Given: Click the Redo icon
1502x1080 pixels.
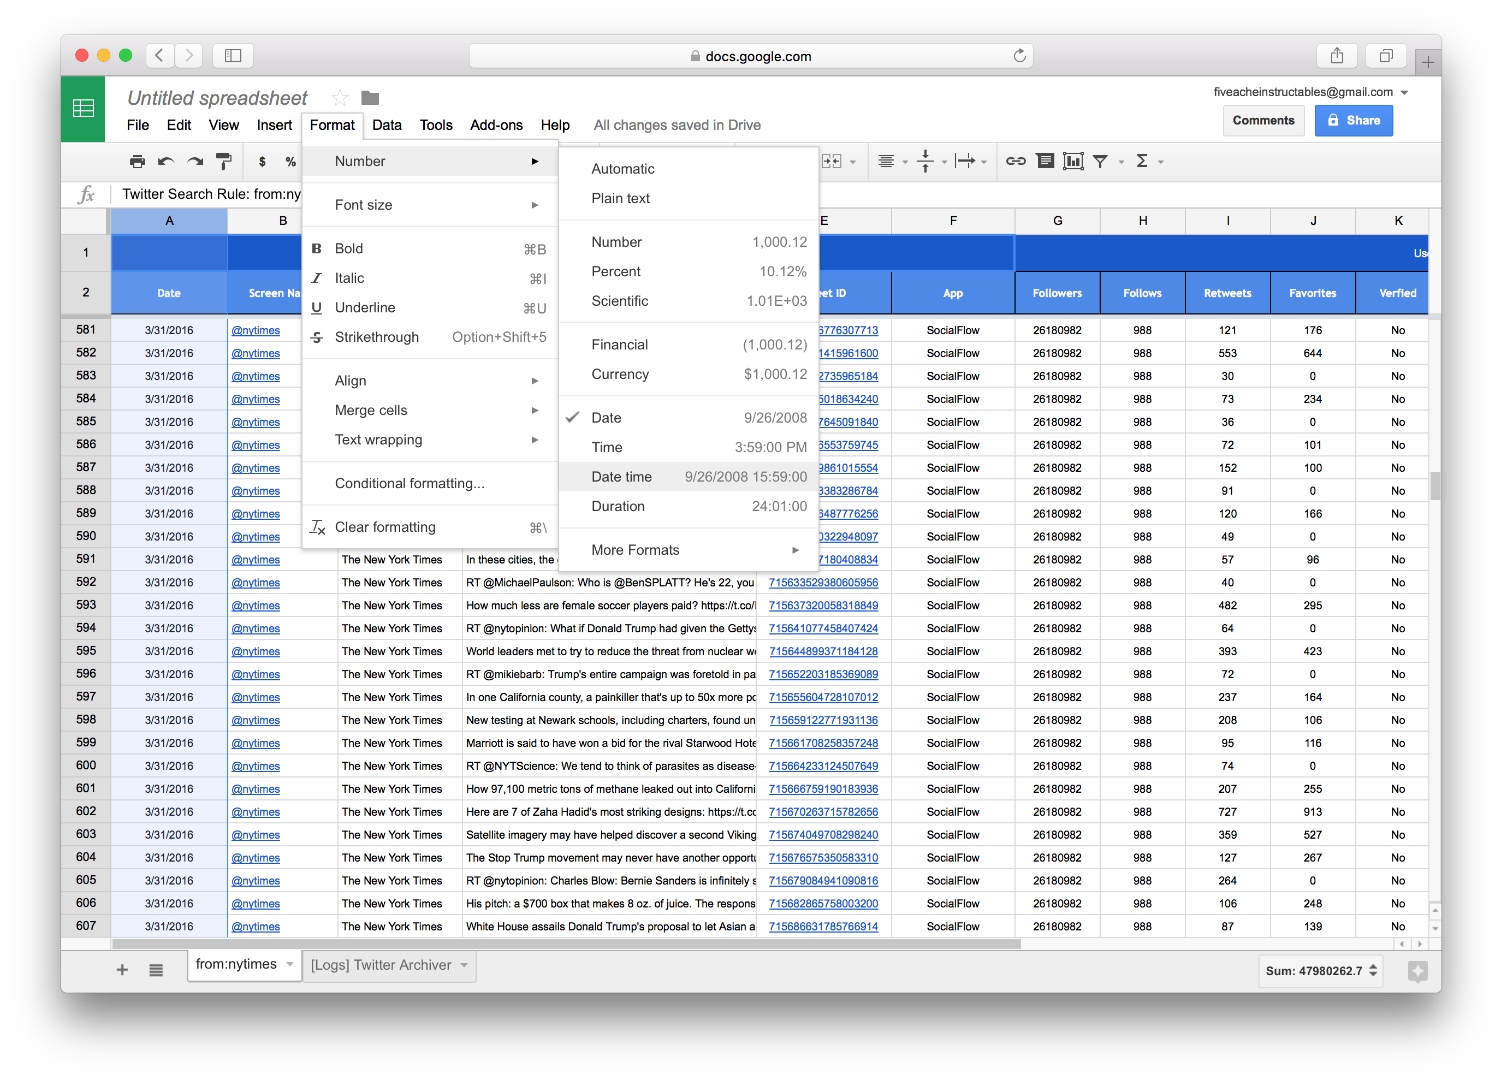Looking at the screenshot, I should [x=194, y=161].
